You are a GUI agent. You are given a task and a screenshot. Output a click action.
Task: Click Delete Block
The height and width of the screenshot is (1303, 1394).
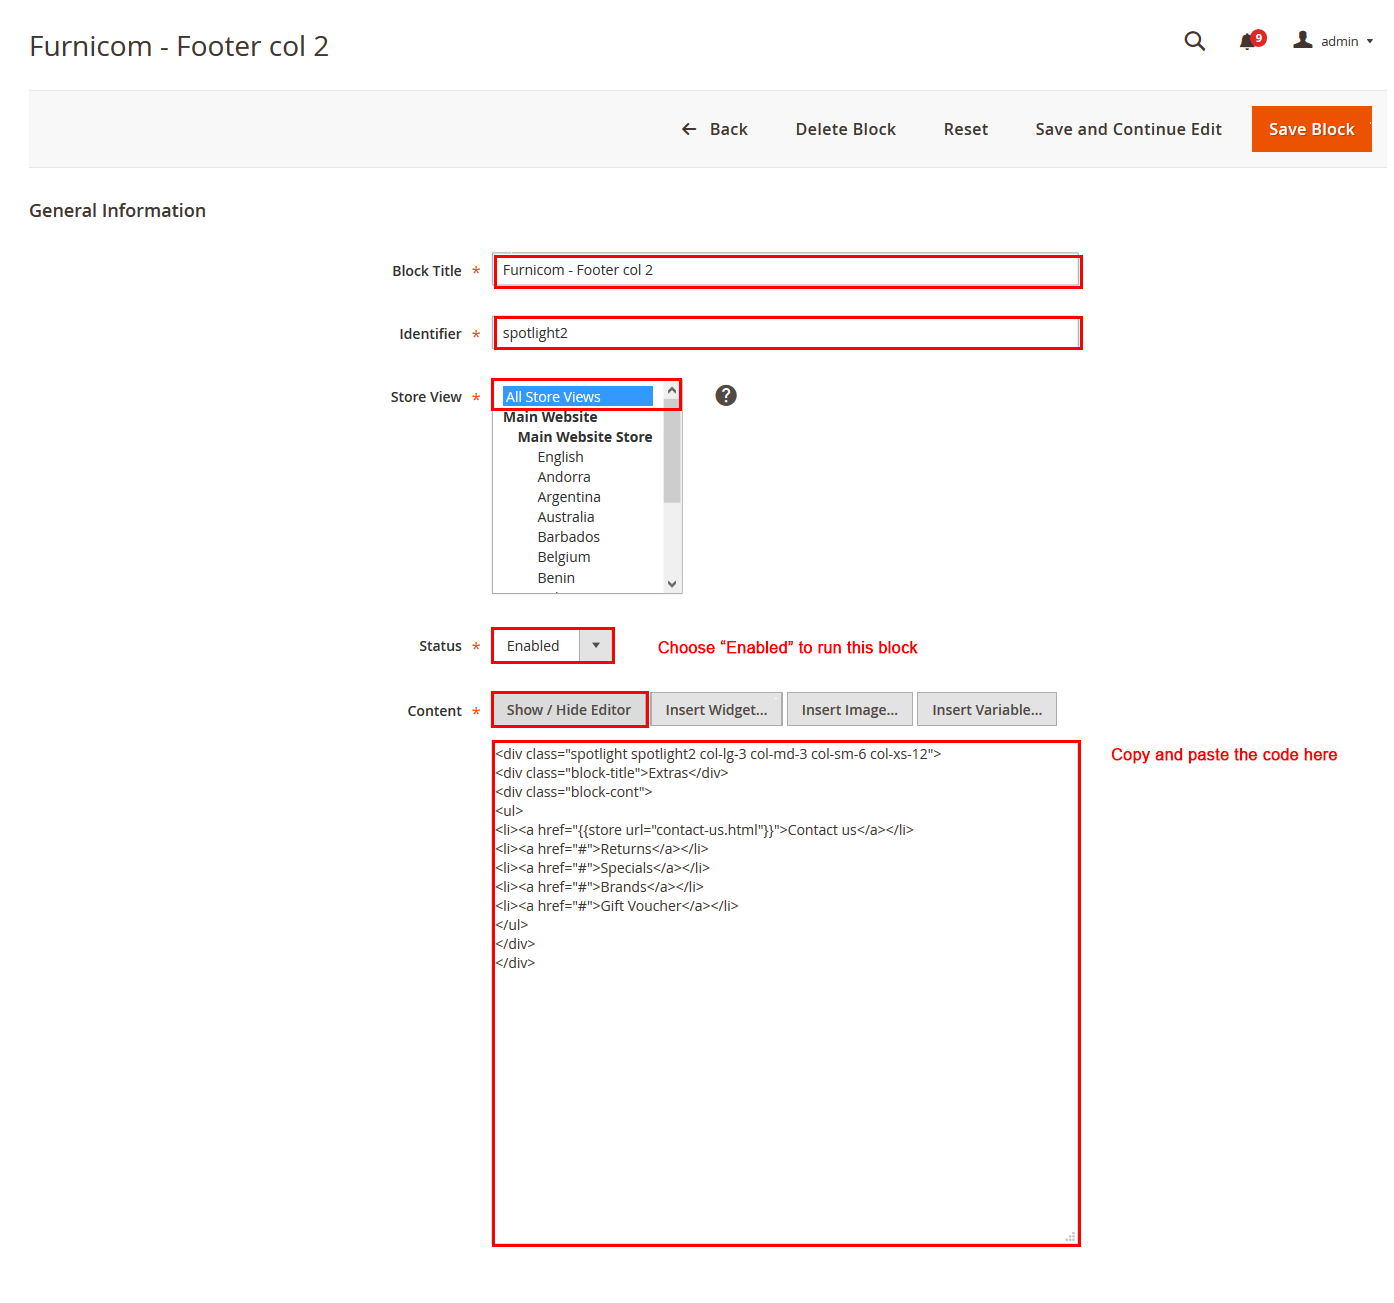coord(846,129)
